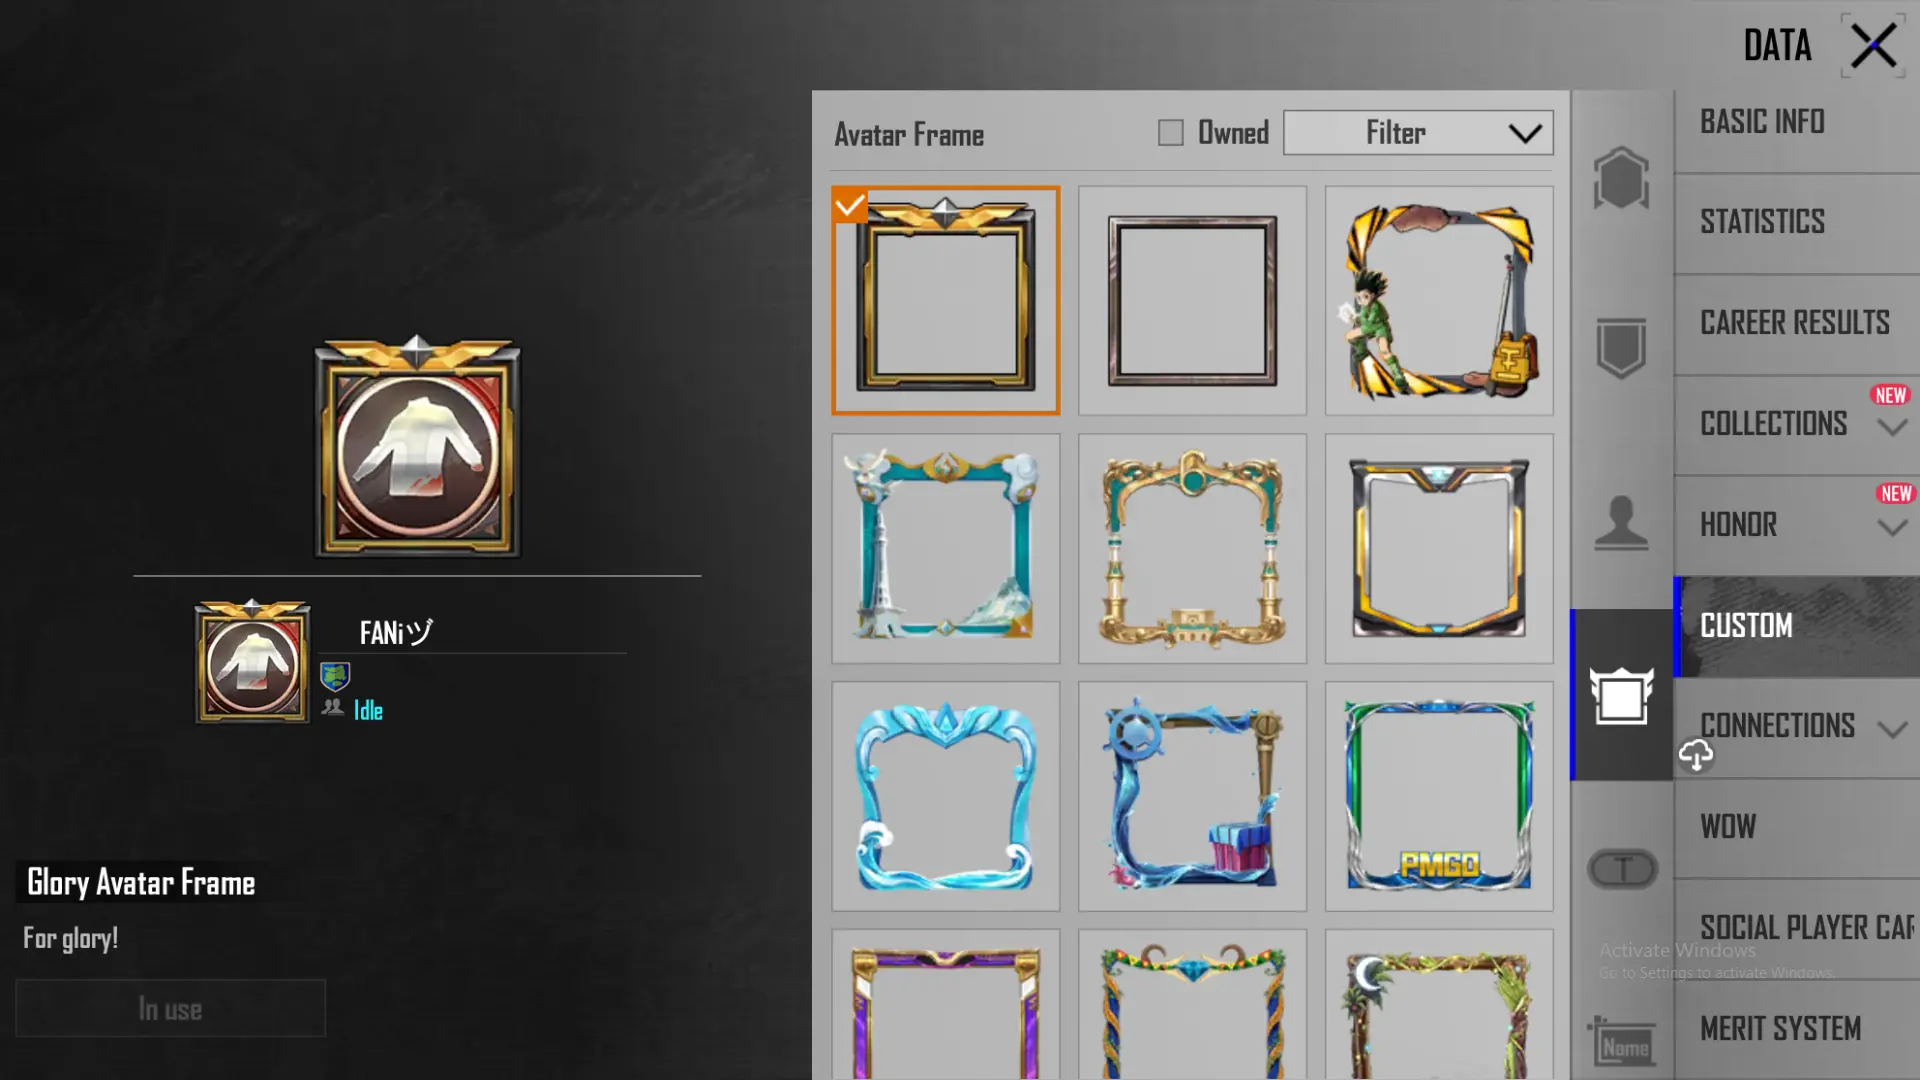Expand the Honor section chevron
The width and height of the screenshot is (1920, 1080).
[x=1892, y=527]
